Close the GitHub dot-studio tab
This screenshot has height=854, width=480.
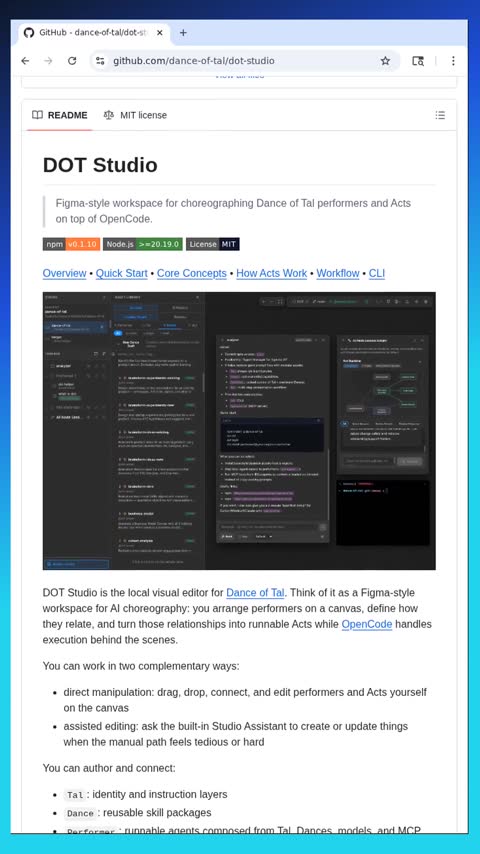point(160,33)
